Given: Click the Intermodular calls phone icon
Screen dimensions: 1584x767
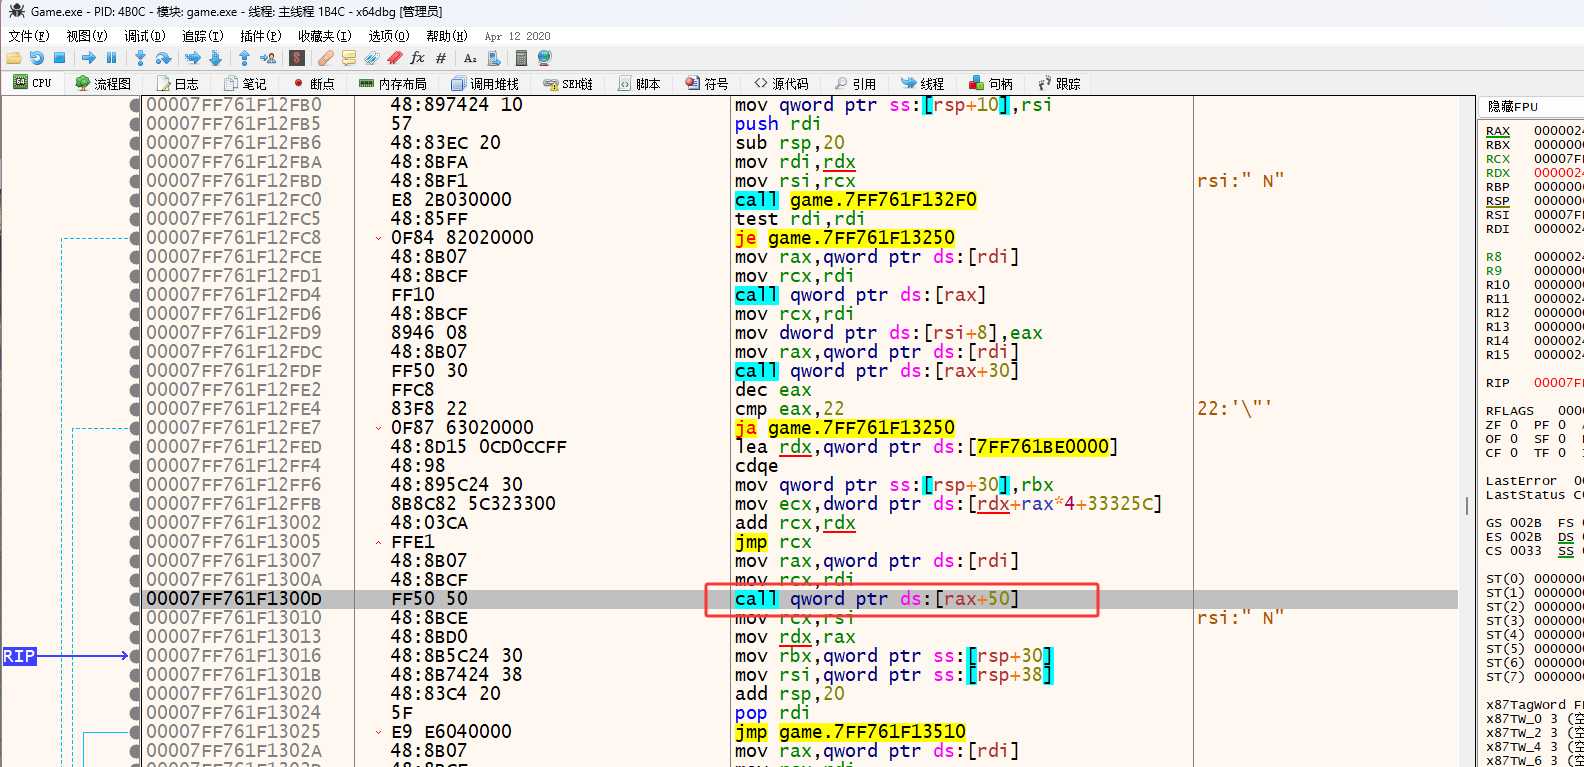Looking at the screenshot, I should (493, 58).
